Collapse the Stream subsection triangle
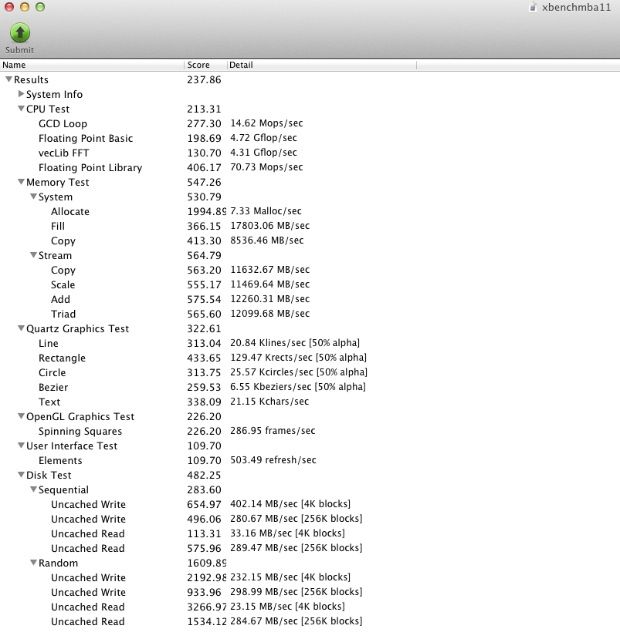This screenshot has height=639, width=620. pos(33,256)
